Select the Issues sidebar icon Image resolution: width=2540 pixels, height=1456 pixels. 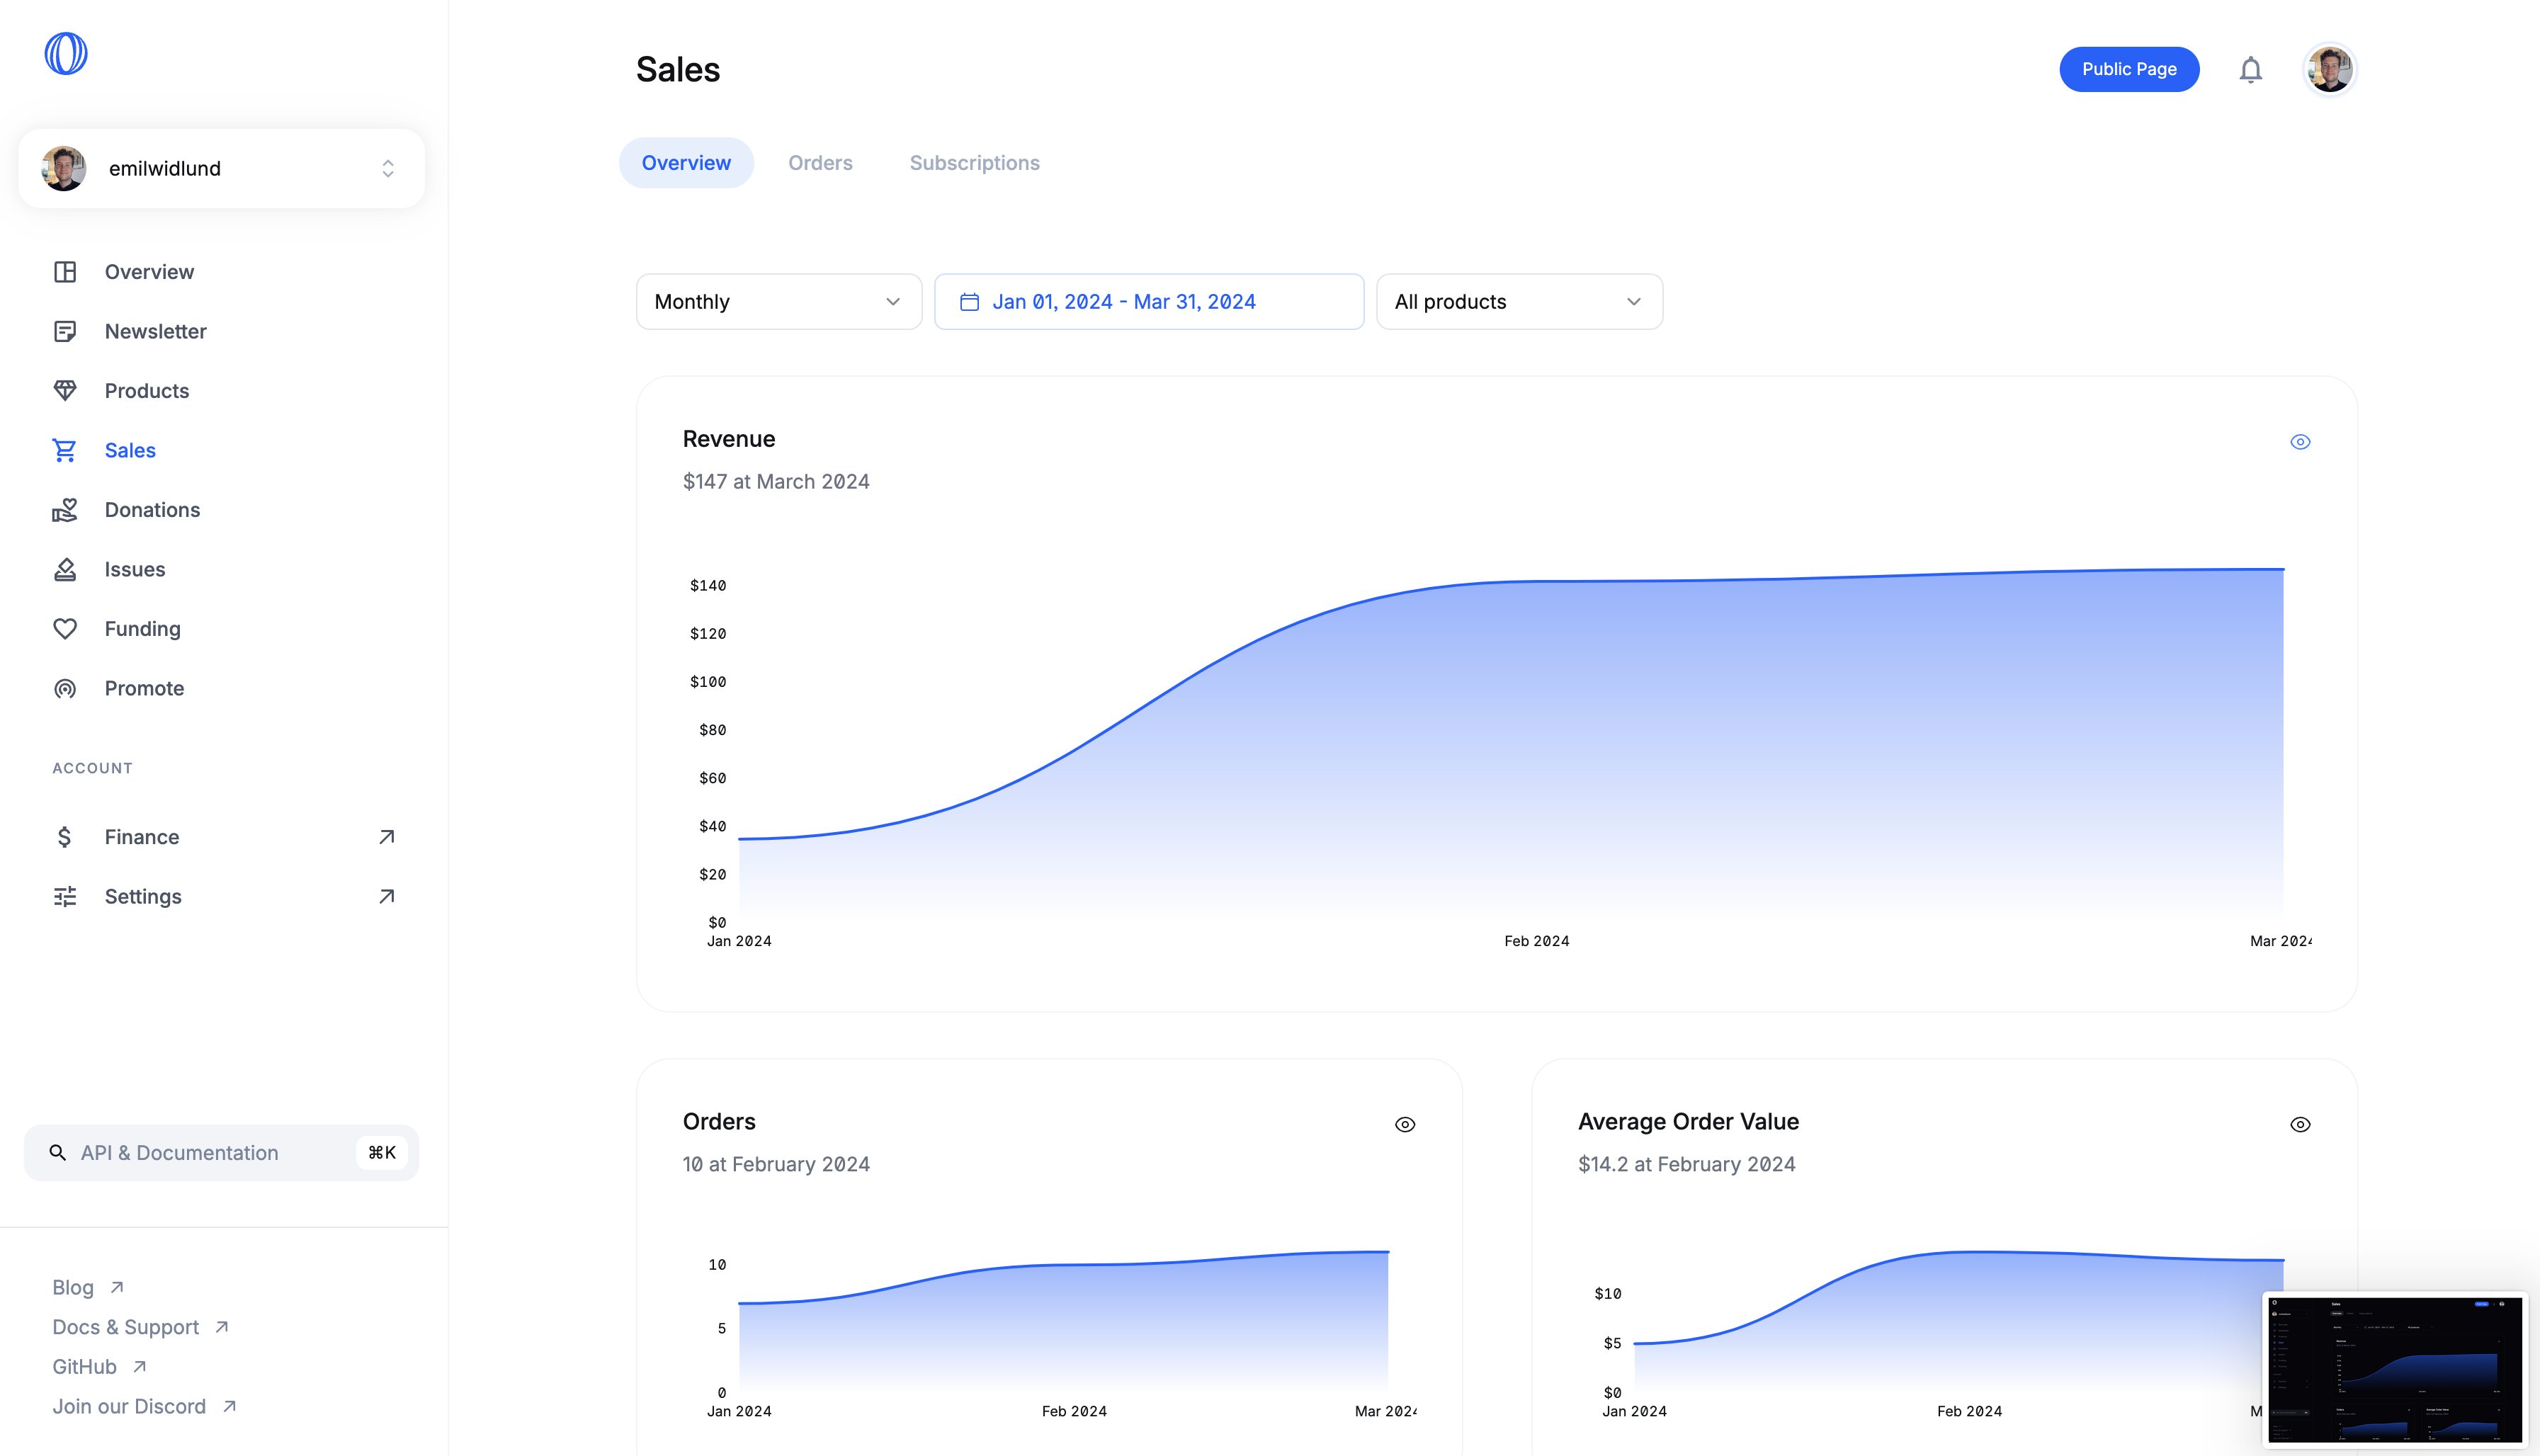[x=65, y=568]
